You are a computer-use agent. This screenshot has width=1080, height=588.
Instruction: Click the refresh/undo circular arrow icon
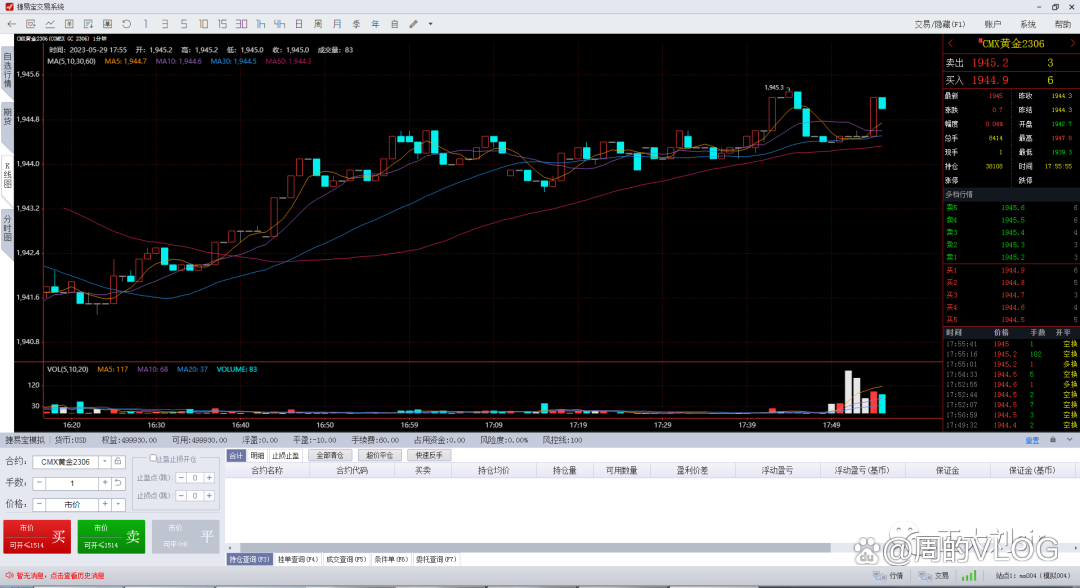tap(127, 24)
